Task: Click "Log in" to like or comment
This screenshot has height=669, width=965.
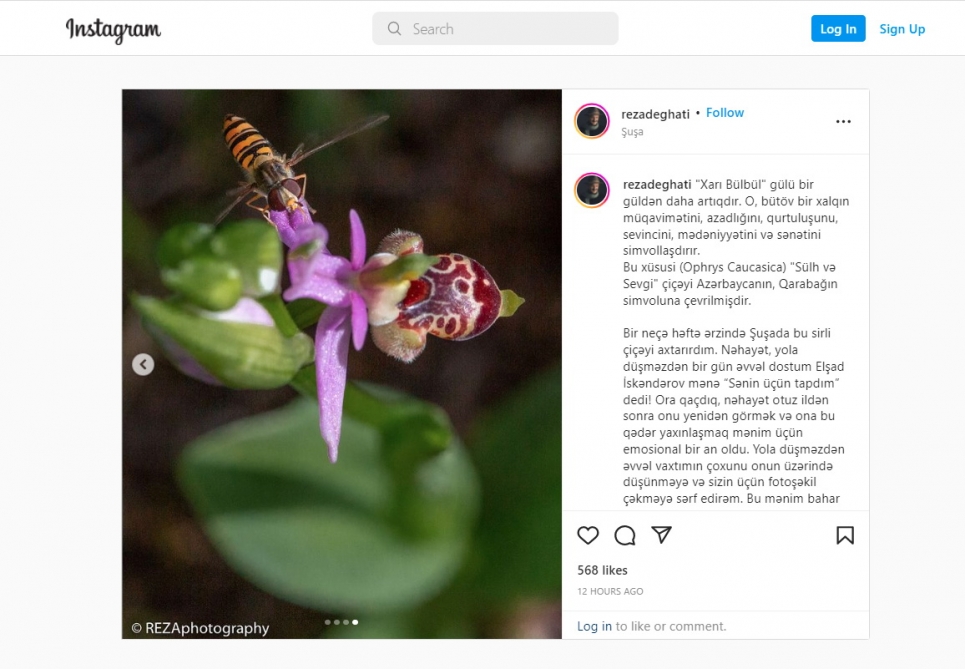Action: pyautogui.click(x=594, y=626)
